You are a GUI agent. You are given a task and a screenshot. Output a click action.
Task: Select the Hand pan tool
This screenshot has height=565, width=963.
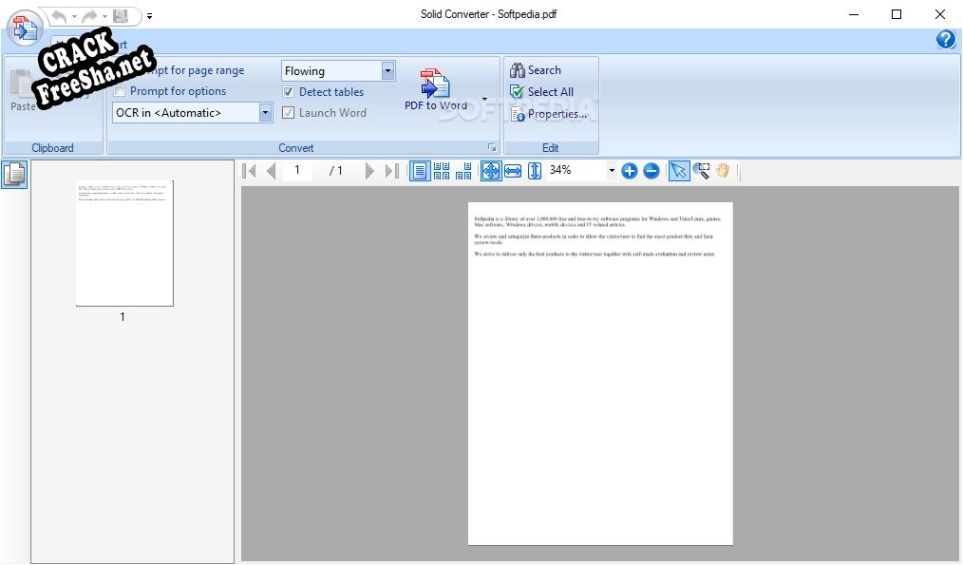pyautogui.click(x=722, y=171)
